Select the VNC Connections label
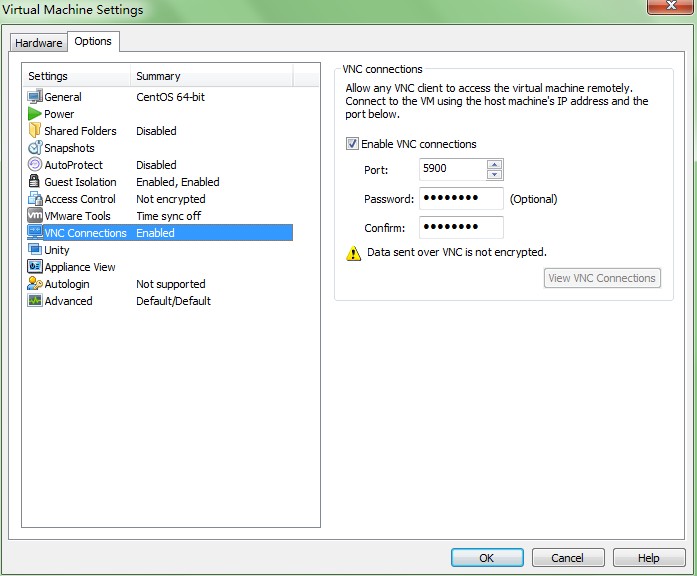Screen dimensions: 697x576 [x=85, y=233]
